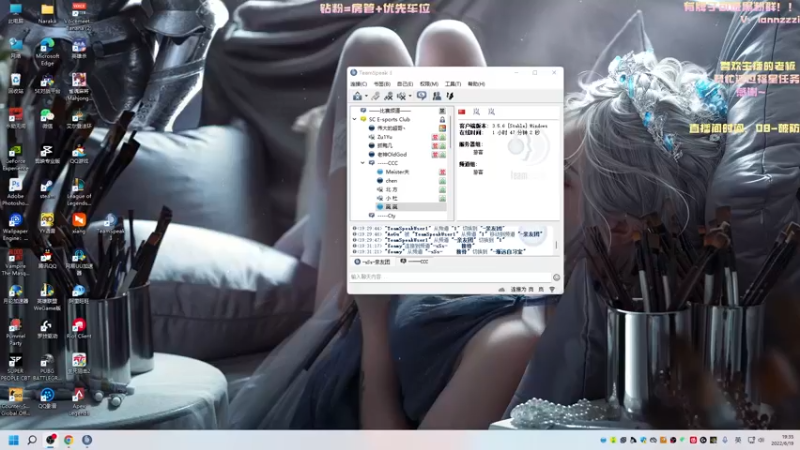Click the connection signal icon in status bar
Viewport: 800px width, 450px height.
click(552, 289)
